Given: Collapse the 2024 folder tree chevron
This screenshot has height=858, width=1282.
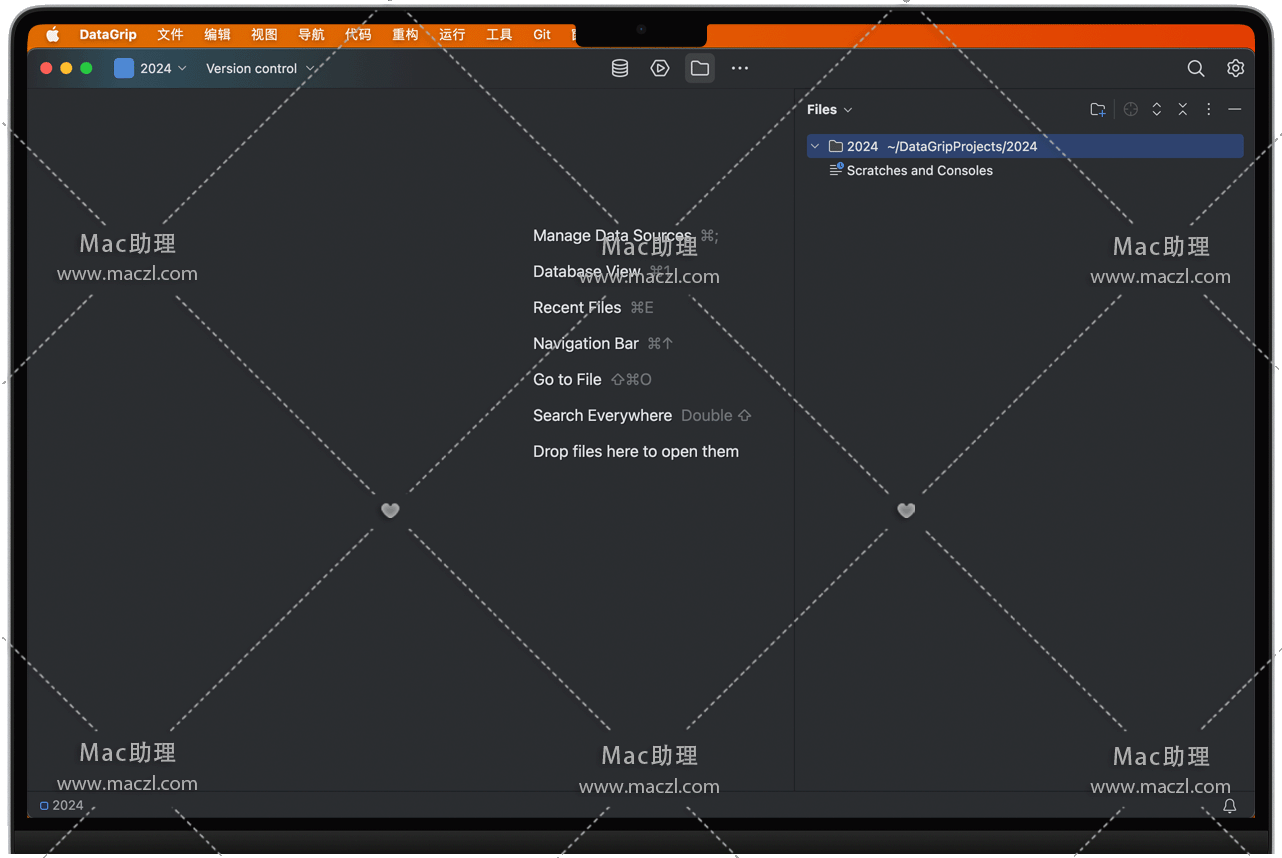Looking at the screenshot, I should click(815, 146).
